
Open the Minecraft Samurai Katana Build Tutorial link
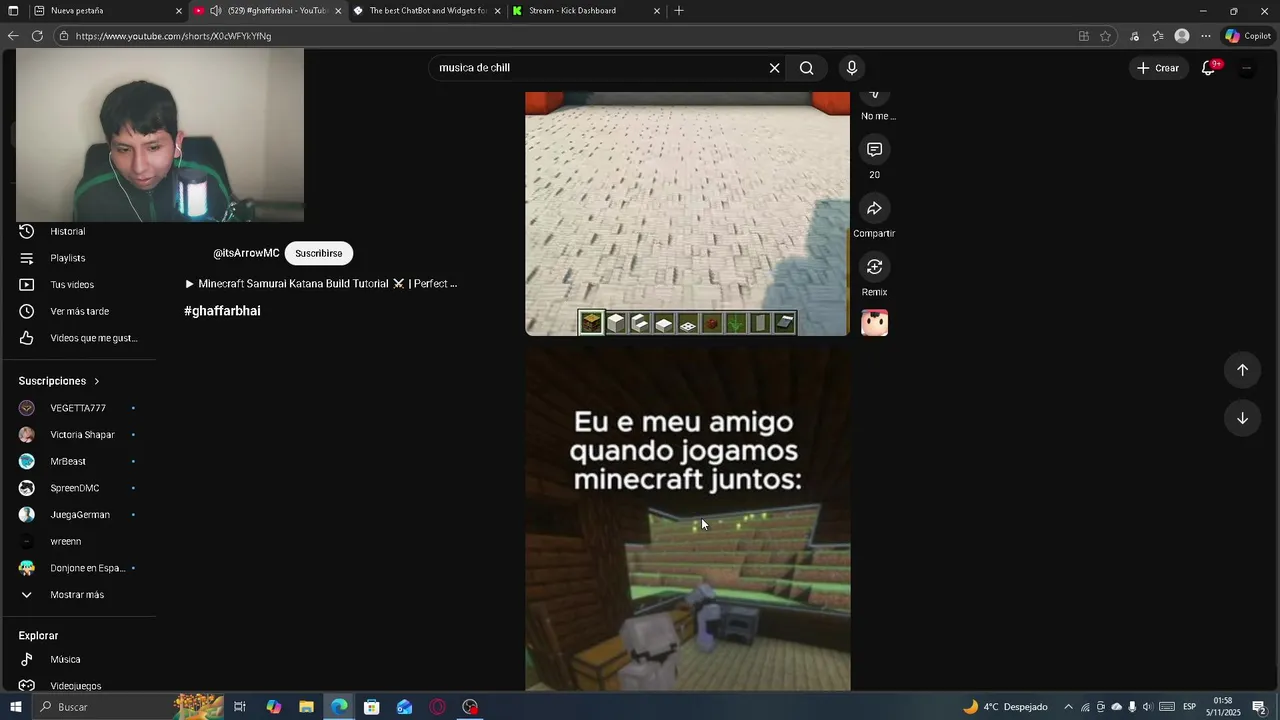(x=320, y=284)
